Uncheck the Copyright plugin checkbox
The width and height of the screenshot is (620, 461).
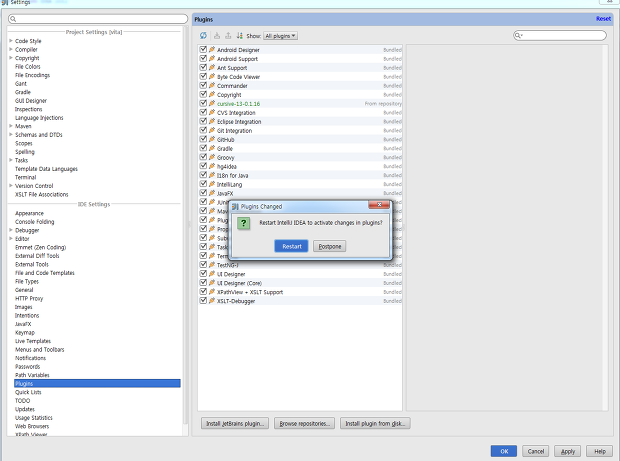pyautogui.click(x=203, y=94)
